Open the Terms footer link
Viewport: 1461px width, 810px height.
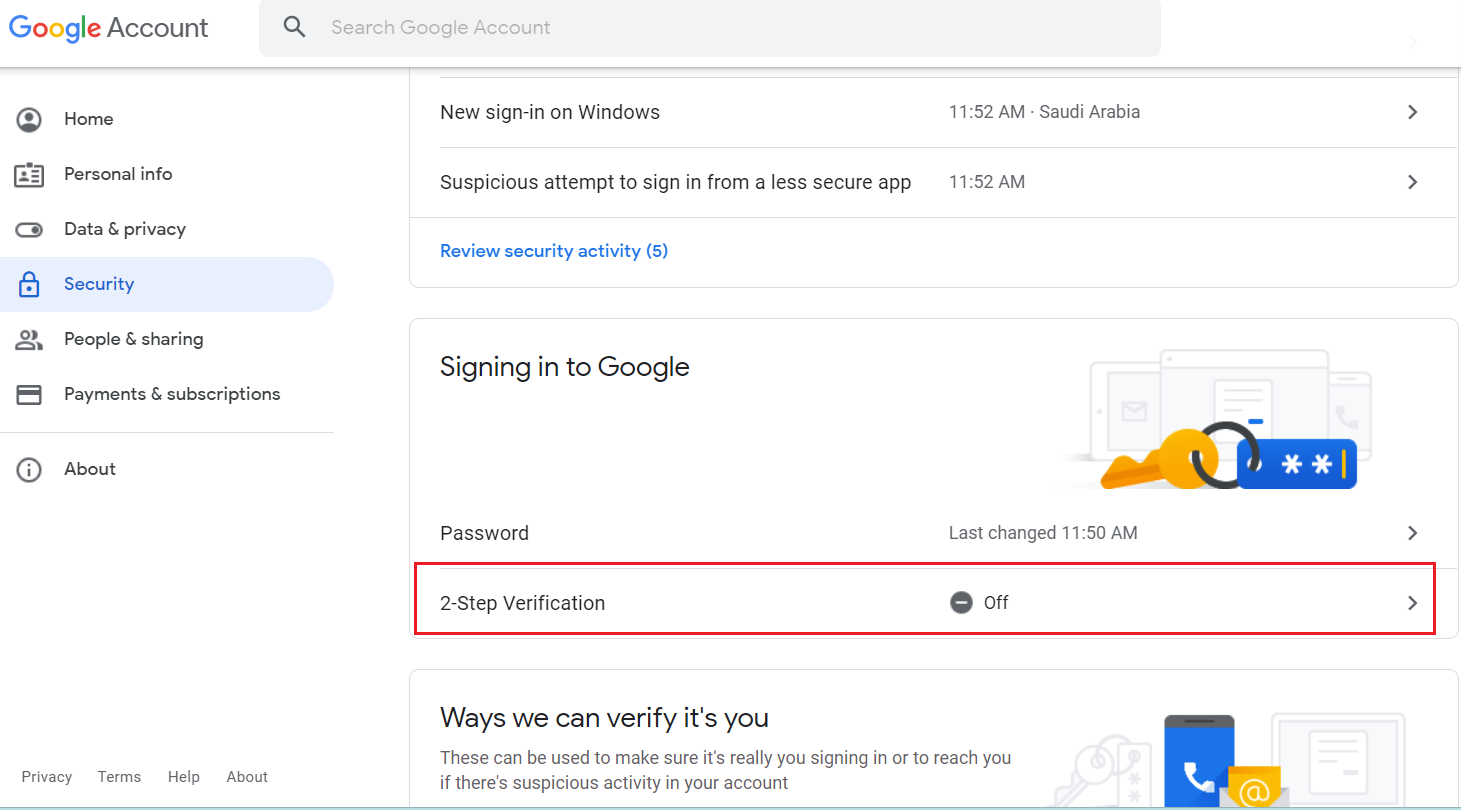pyautogui.click(x=119, y=777)
